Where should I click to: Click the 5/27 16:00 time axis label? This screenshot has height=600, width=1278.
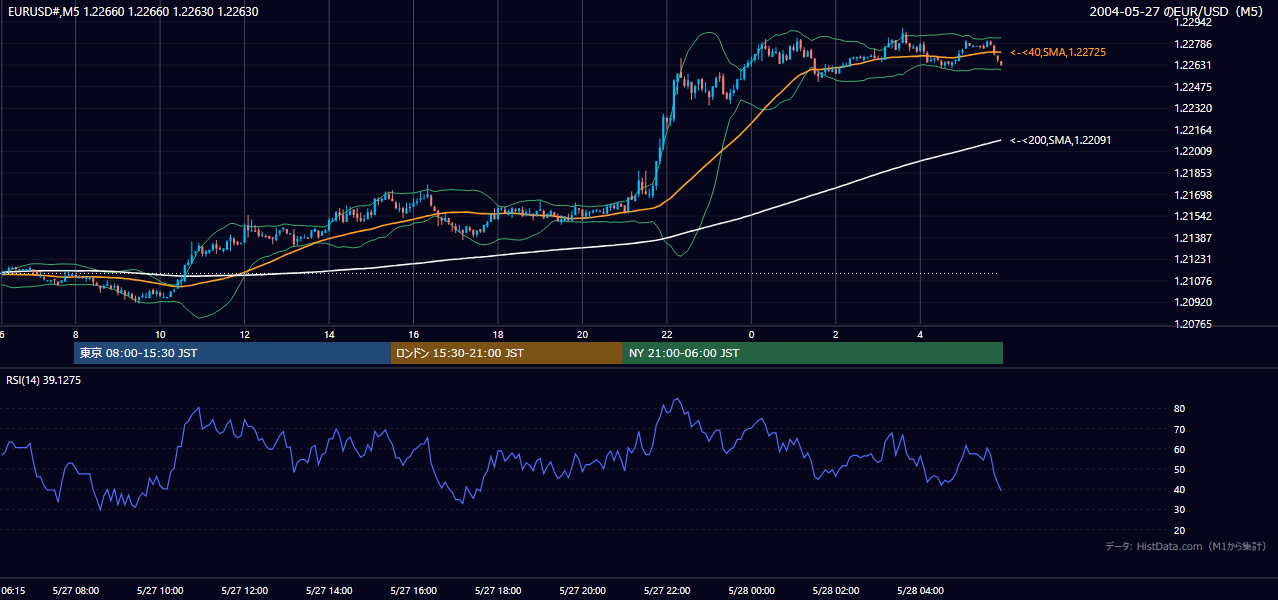point(413,591)
